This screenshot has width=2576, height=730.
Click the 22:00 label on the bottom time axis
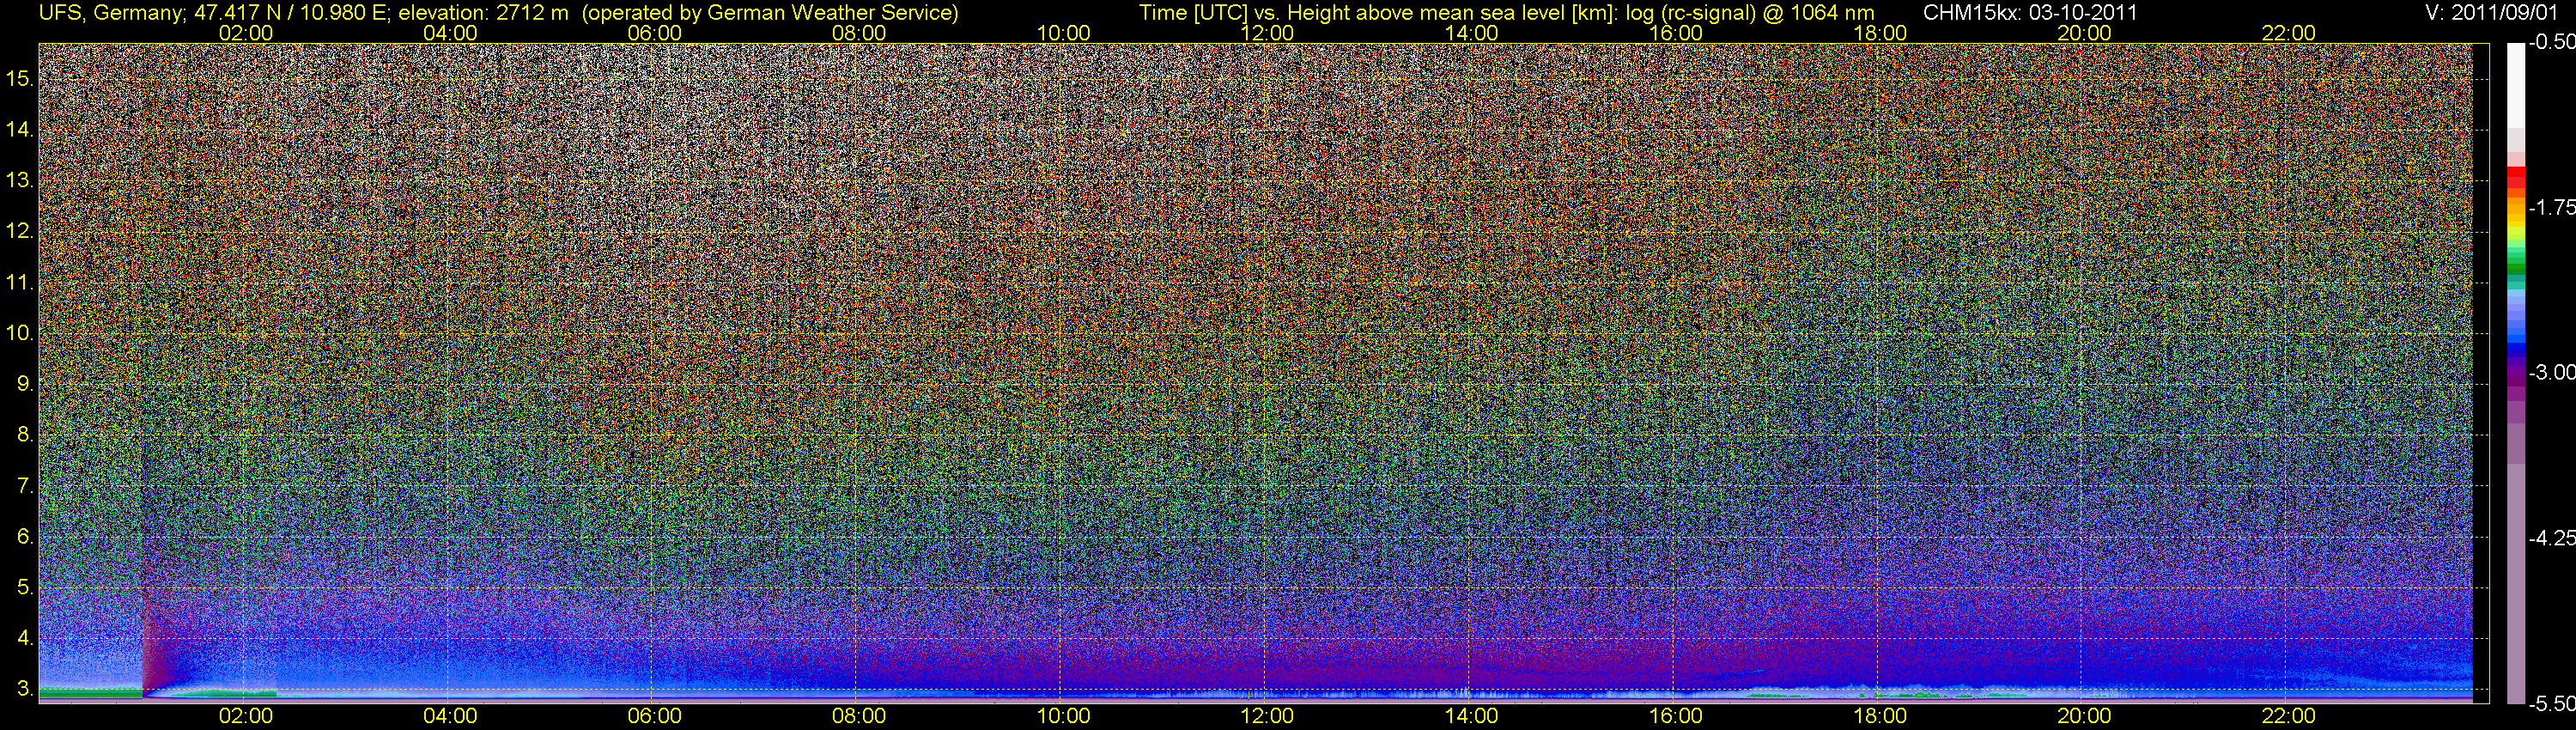2289,716
